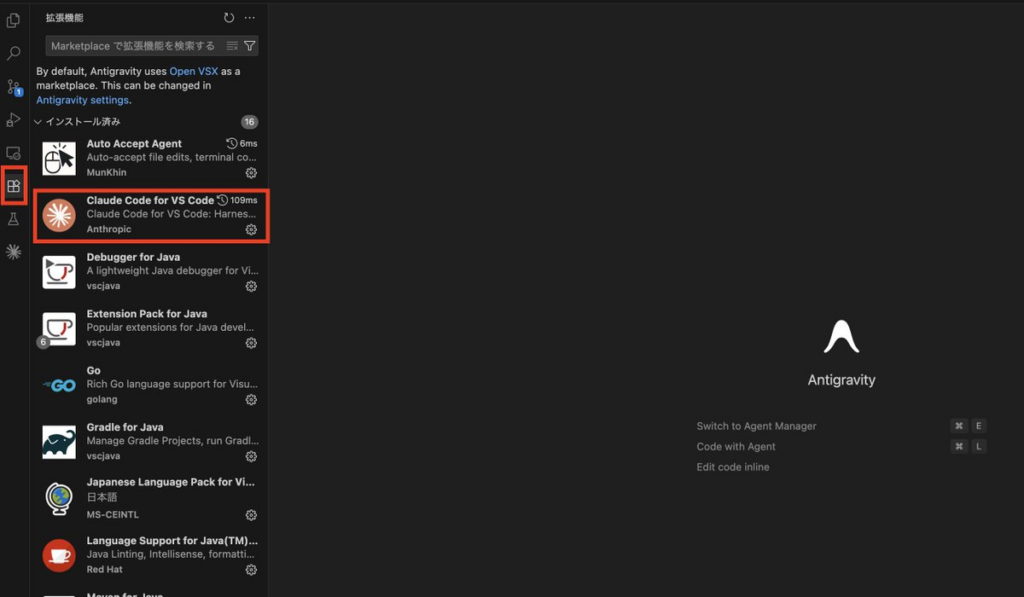The image size is (1024, 597).
Task: Clear extension search results icon
Action: [x=233, y=46]
